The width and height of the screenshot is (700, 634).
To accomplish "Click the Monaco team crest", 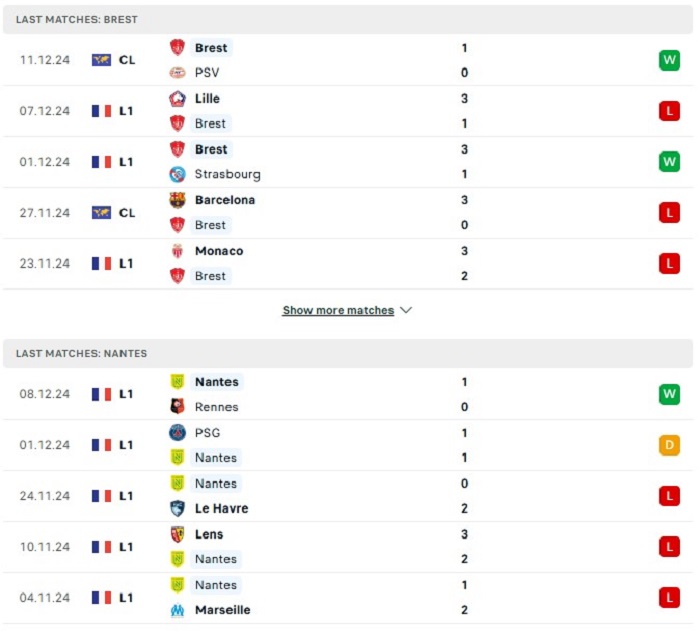I will click(x=178, y=251).
